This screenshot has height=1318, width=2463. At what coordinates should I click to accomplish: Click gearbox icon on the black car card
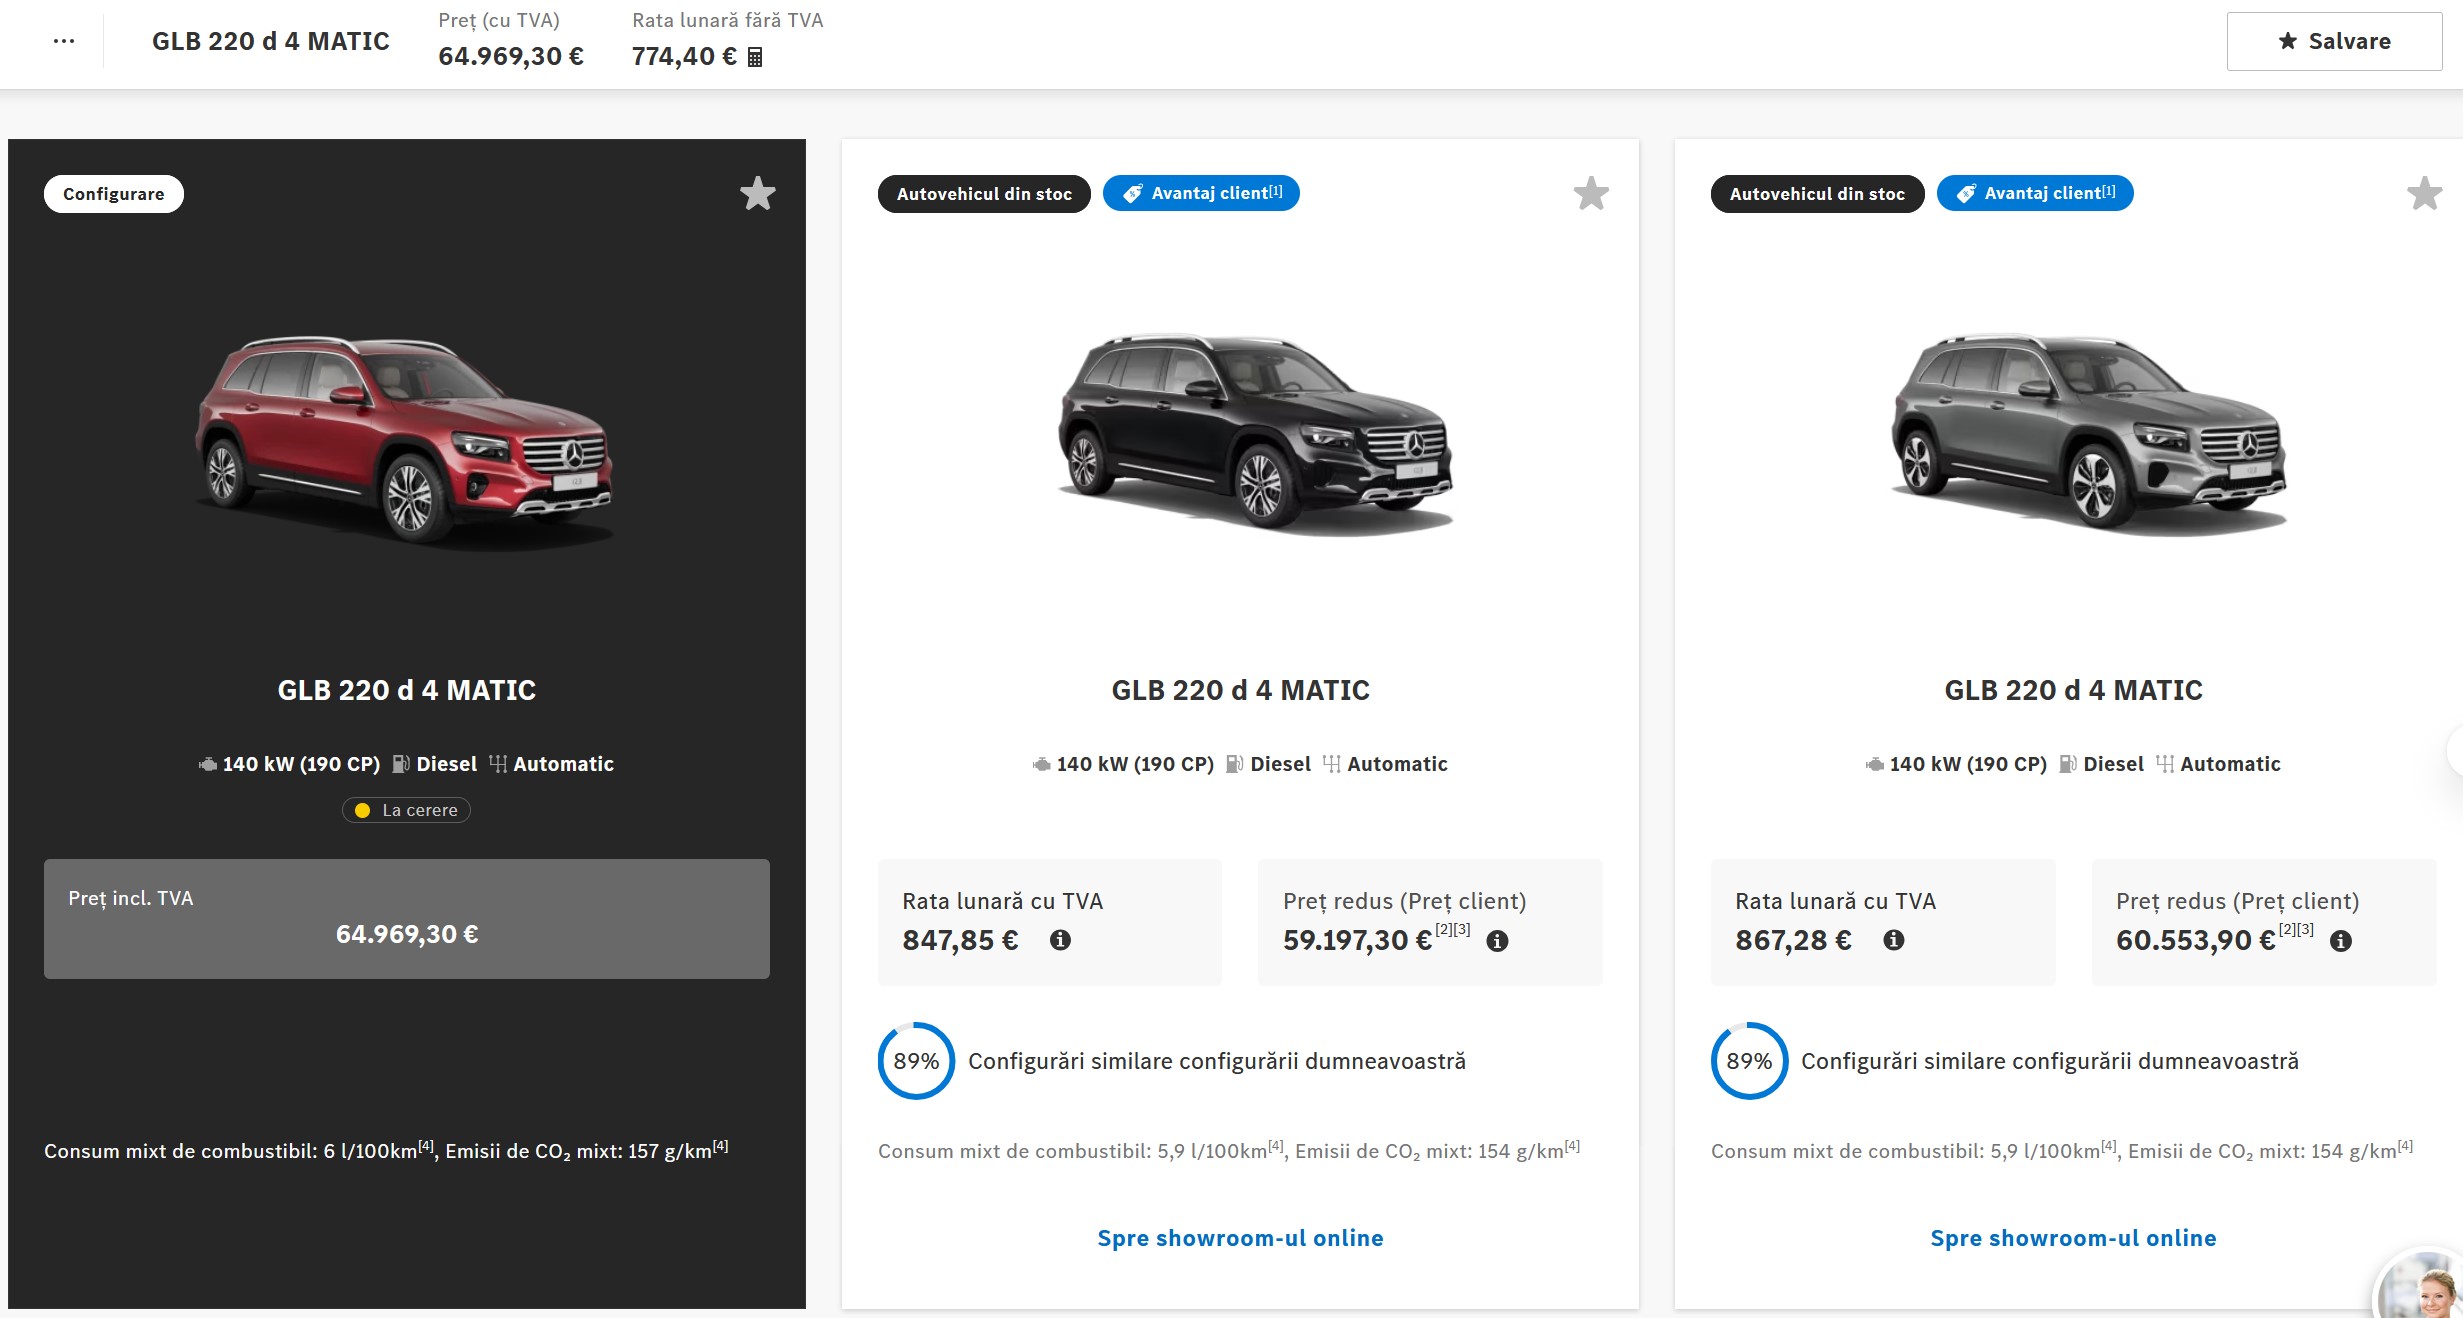pos(1332,764)
